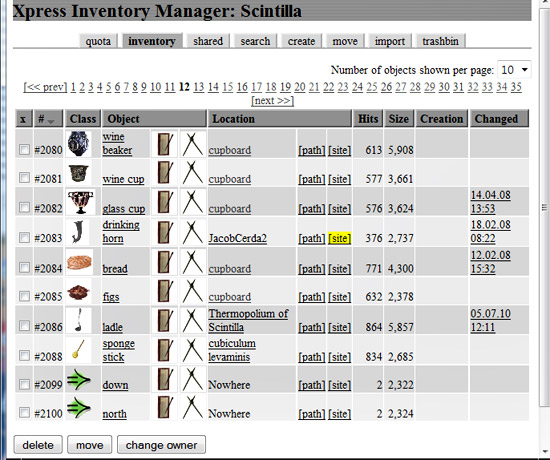
Task: Open the door icon in the wine beaker row
Action: (165, 144)
